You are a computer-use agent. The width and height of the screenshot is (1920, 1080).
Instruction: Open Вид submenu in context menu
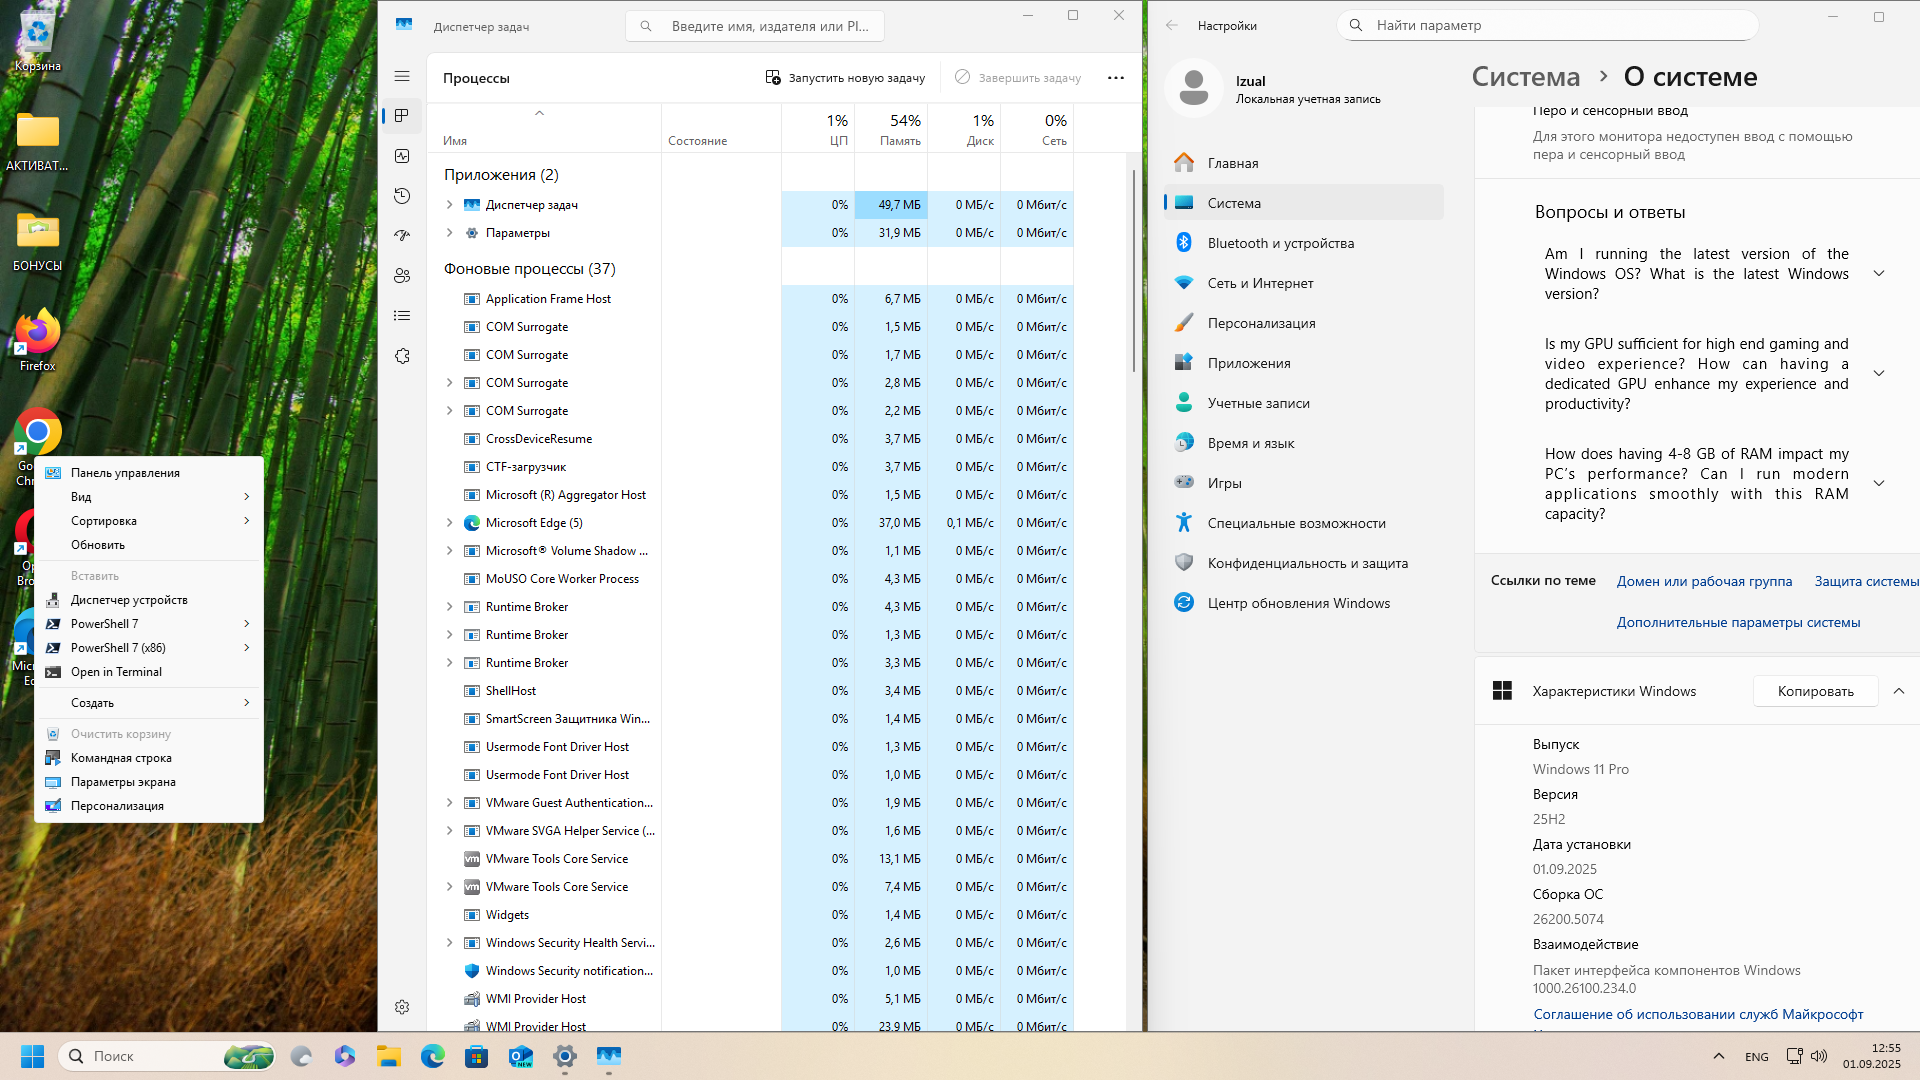(x=149, y=497)
